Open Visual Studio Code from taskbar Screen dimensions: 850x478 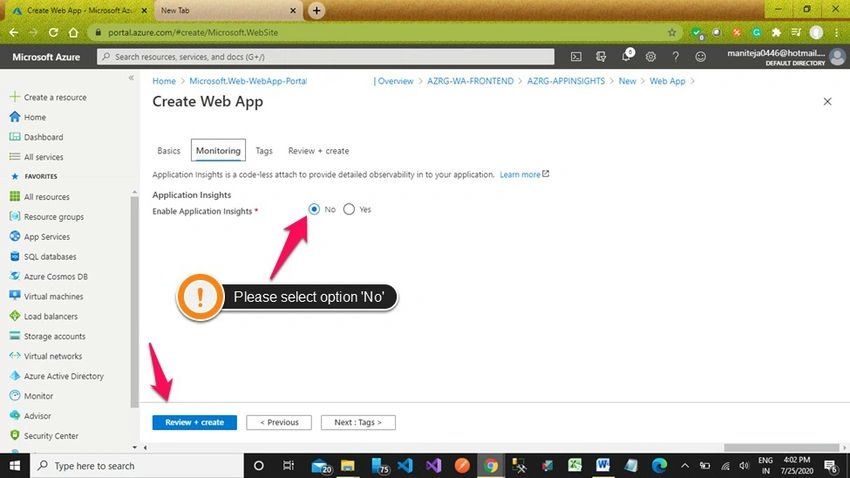pyautogui.click(x=405, y=466)
